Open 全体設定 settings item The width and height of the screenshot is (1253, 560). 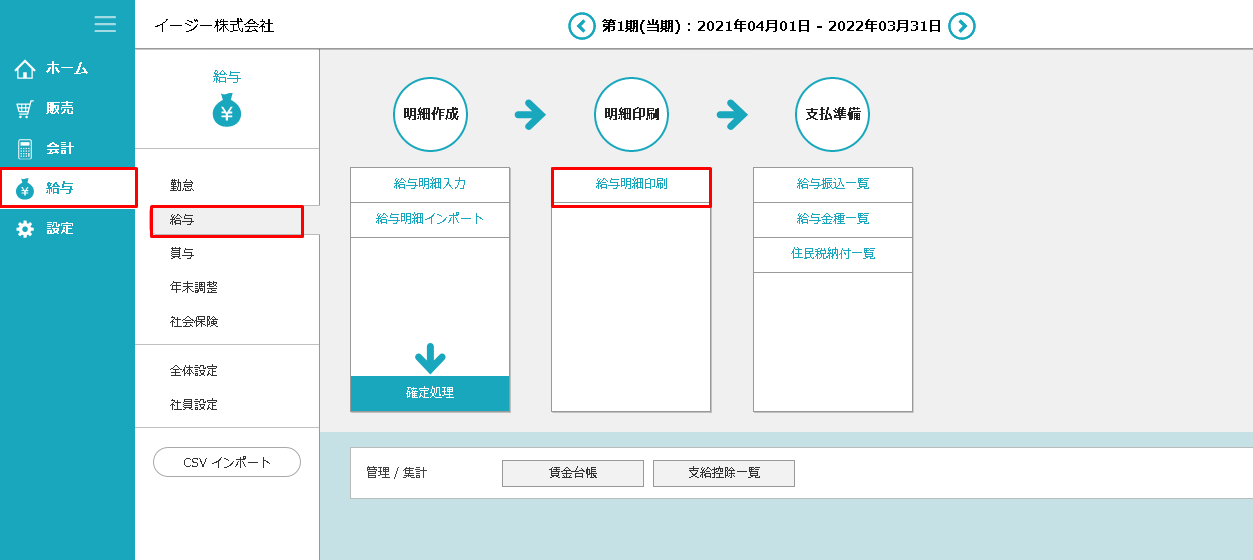pos(194,370)
